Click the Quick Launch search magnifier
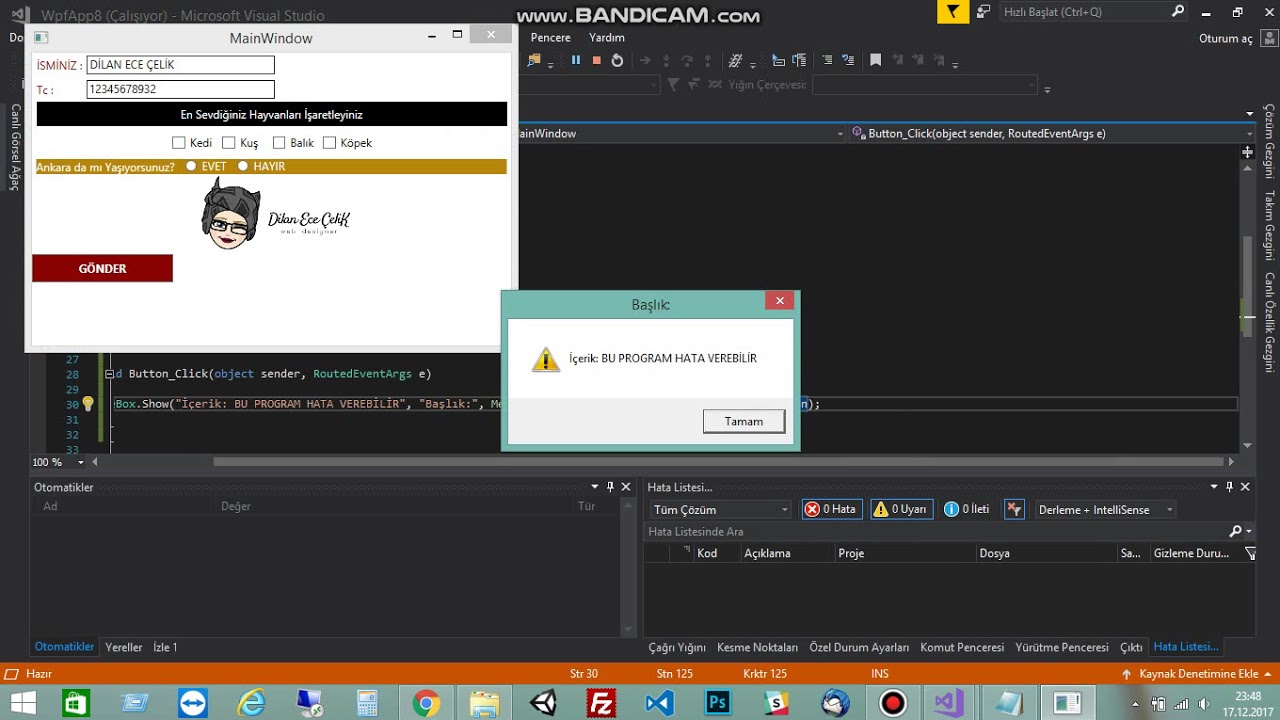This screenshot has height=720, width=1280. coord(1178,12)
